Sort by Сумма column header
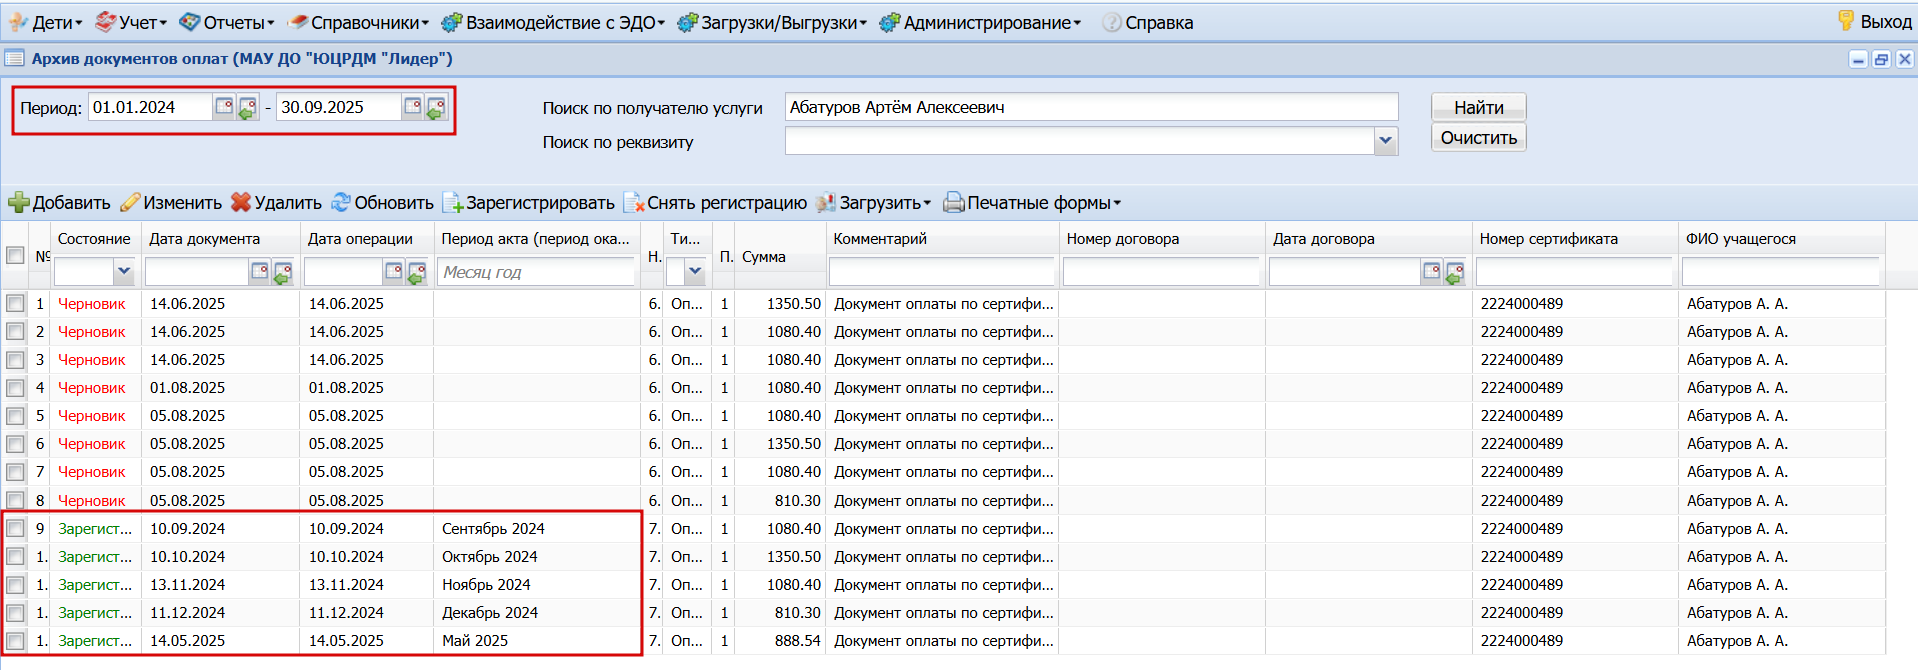The width and height of the screenshot is (1918, 670). click(x=764, y=256)
